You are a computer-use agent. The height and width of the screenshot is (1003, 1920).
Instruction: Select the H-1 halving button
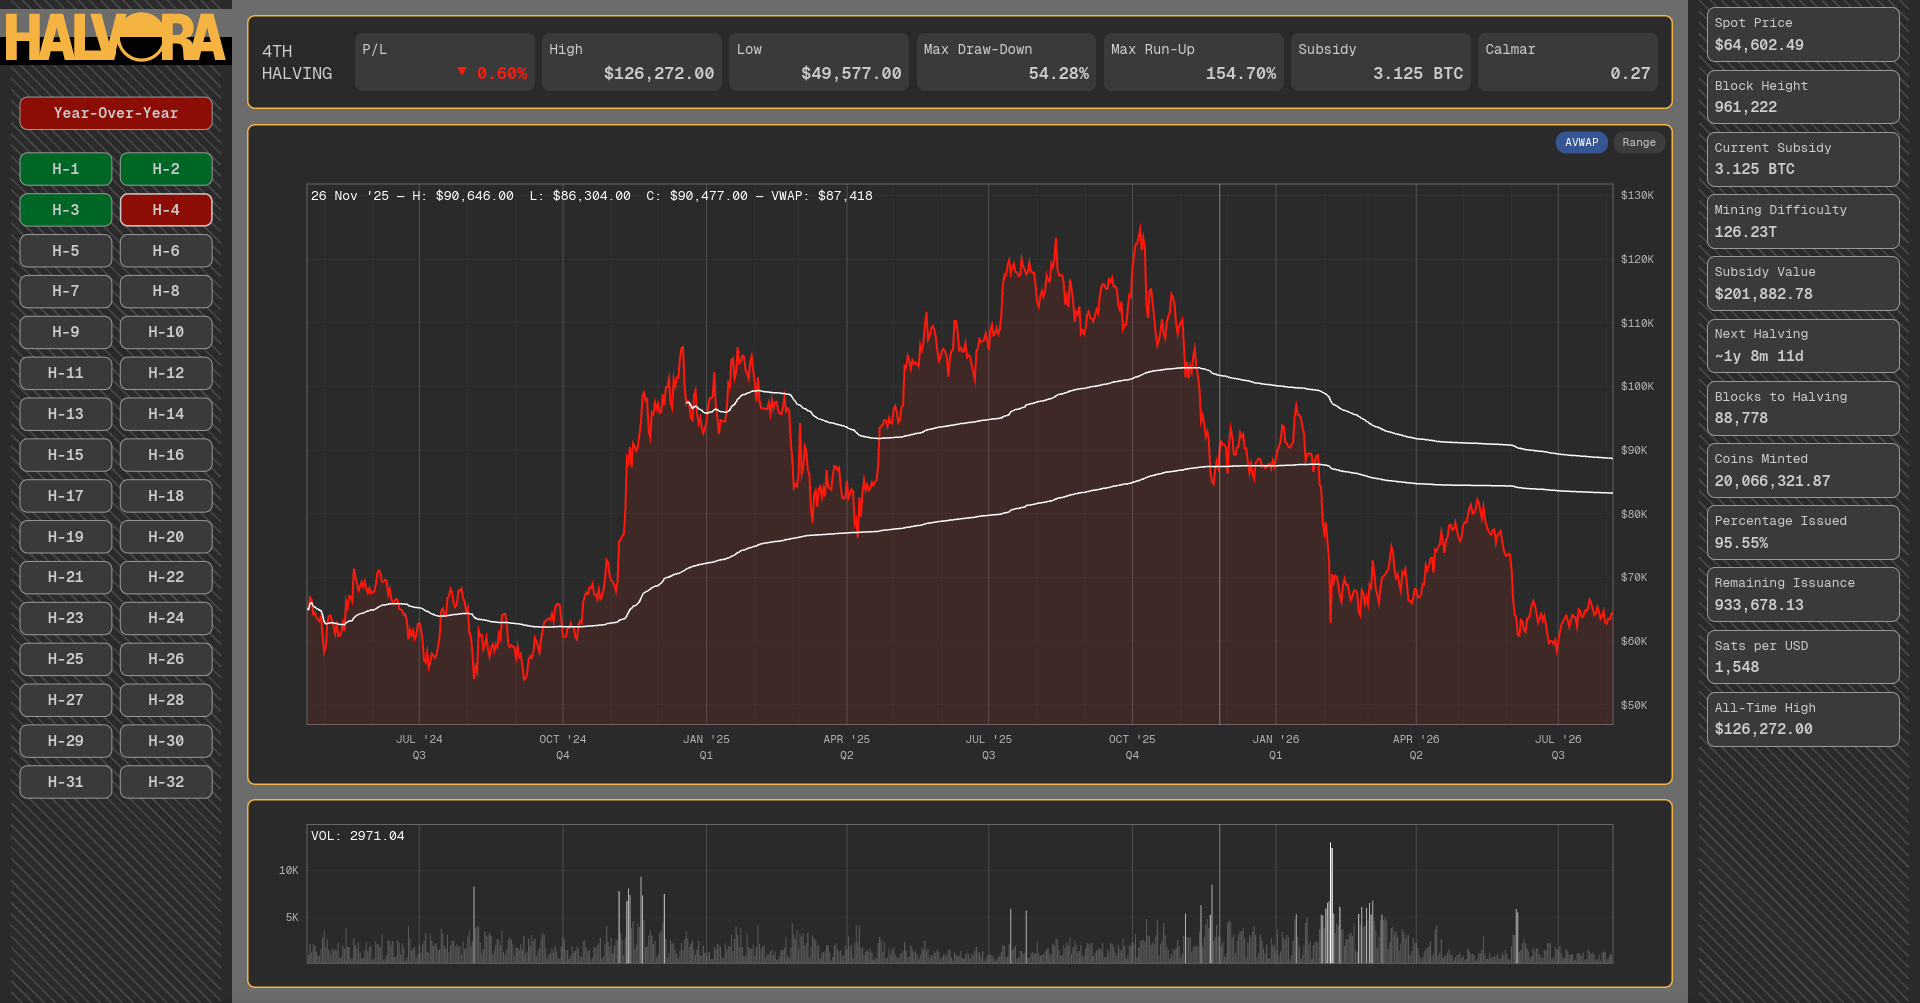pos(66,169)
